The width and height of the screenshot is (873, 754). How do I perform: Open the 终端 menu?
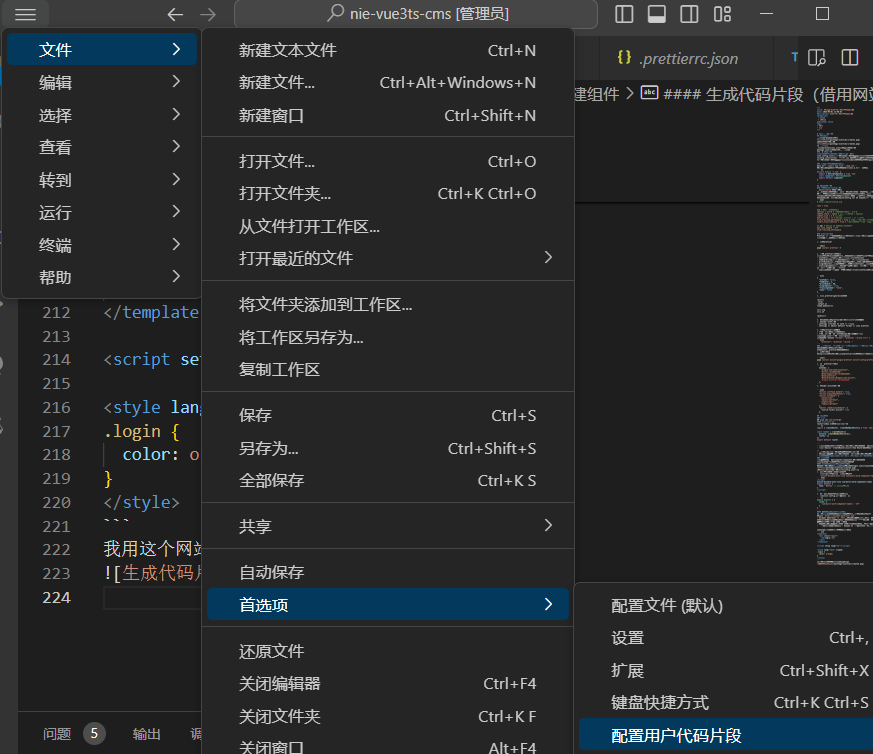[102, 245]
